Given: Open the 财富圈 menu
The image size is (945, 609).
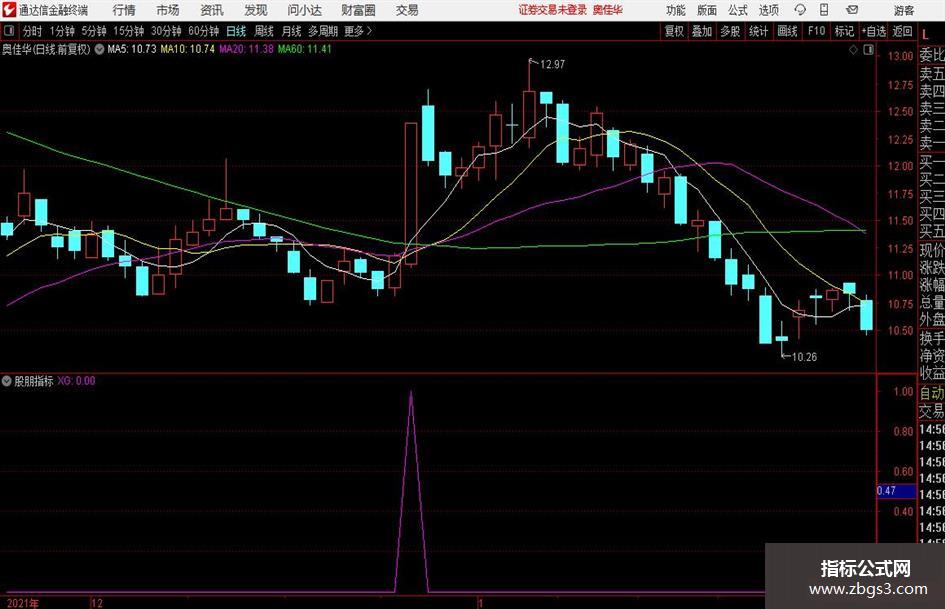Looking at the screenshot, I should [x=358, y=10].
